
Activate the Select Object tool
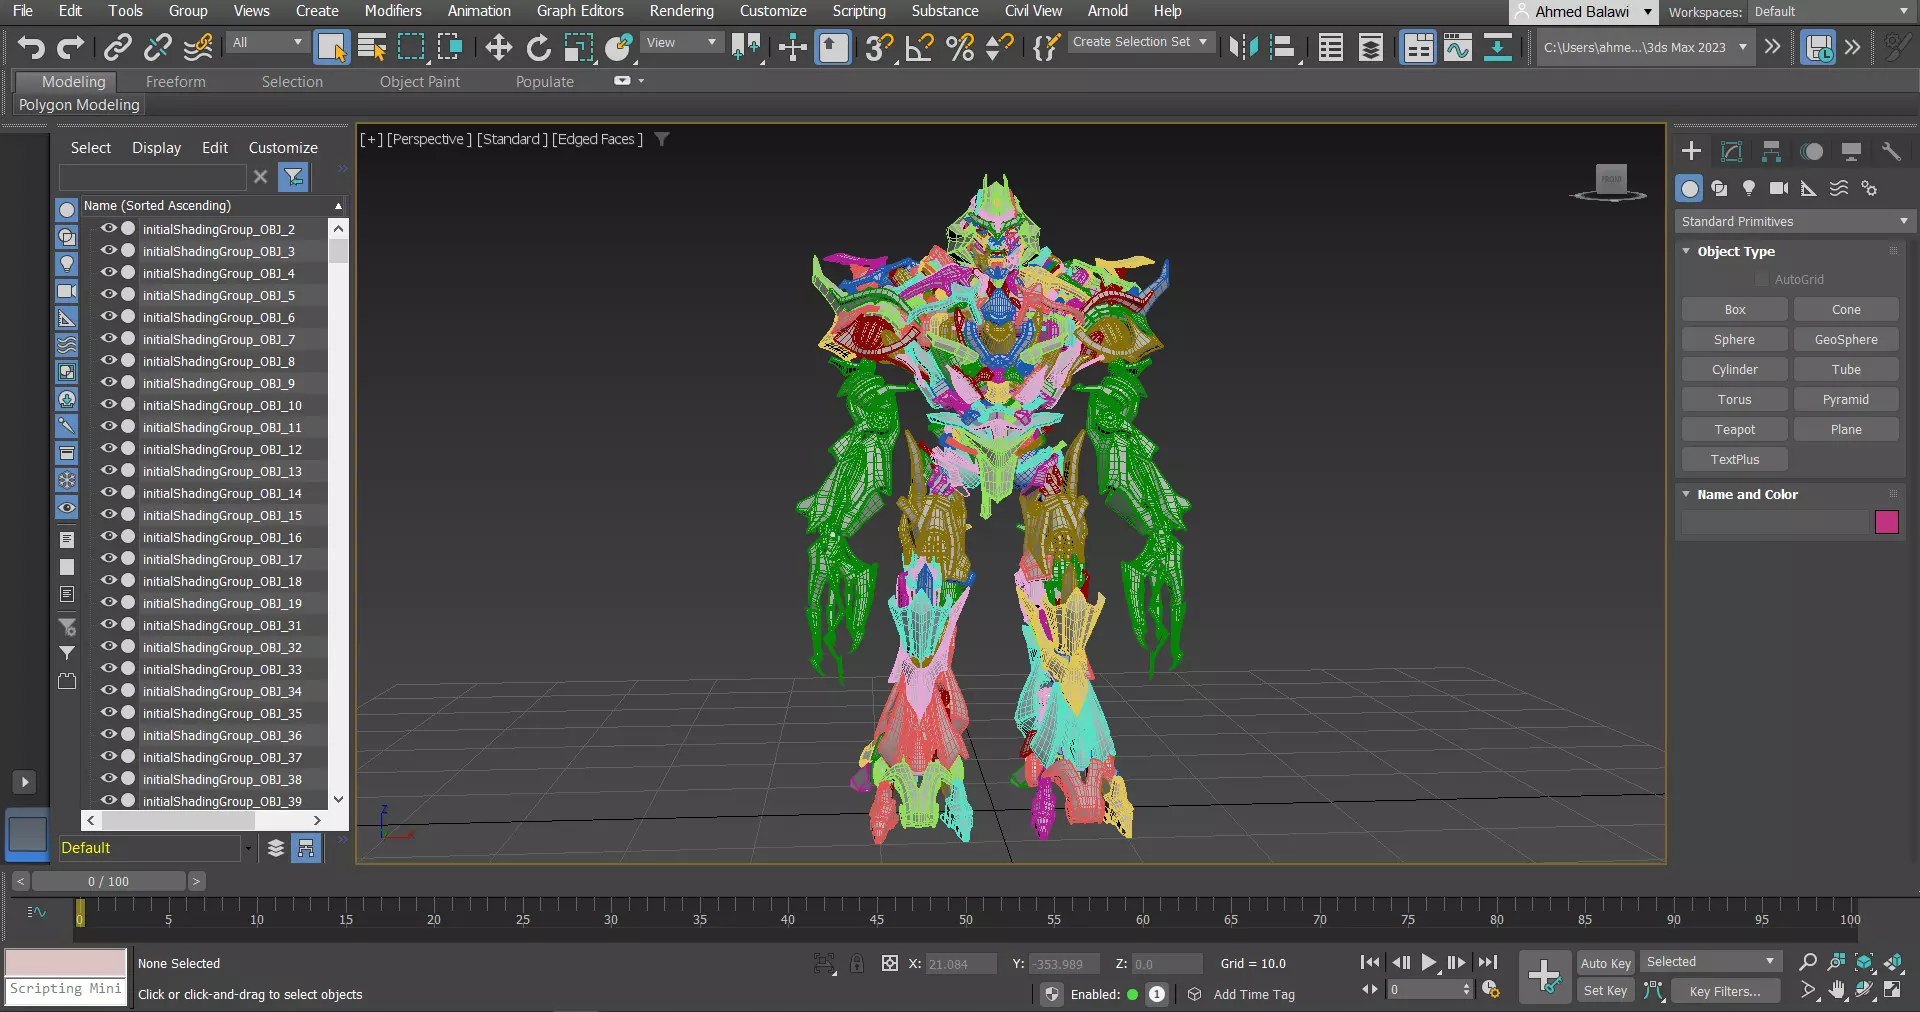pos(331,47)
